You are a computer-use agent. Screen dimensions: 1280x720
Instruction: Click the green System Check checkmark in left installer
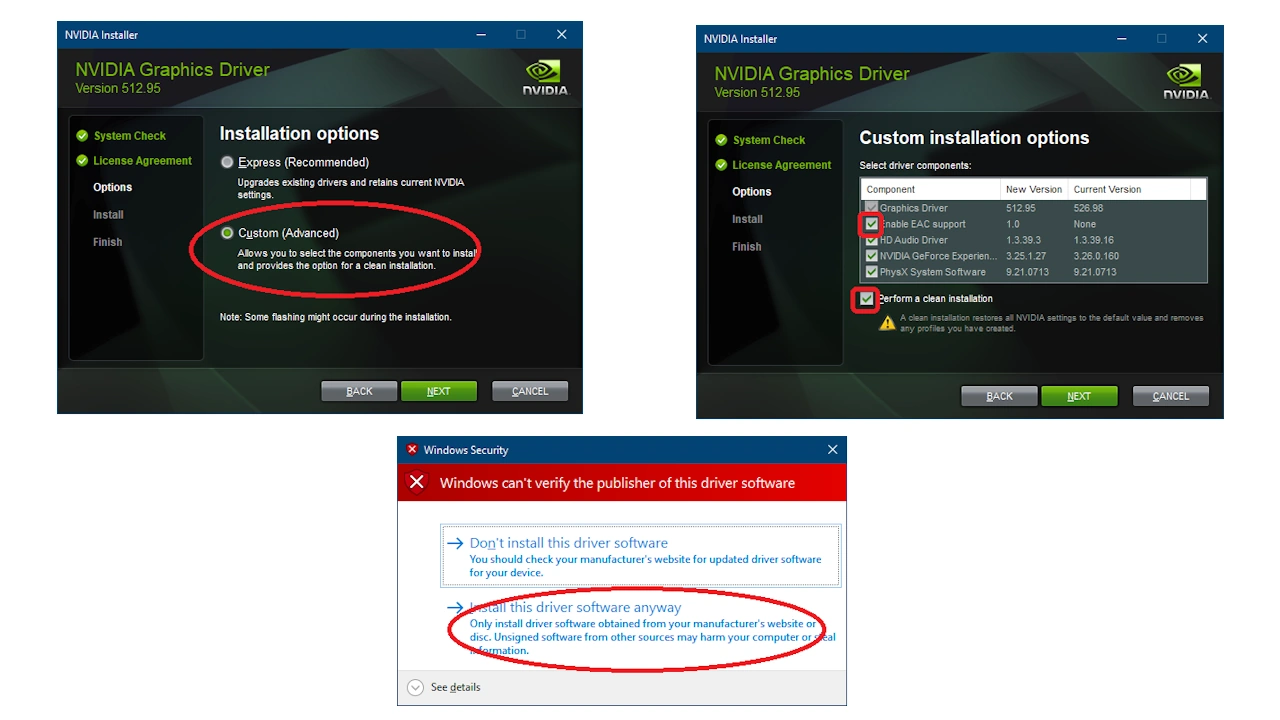(83, 136)
